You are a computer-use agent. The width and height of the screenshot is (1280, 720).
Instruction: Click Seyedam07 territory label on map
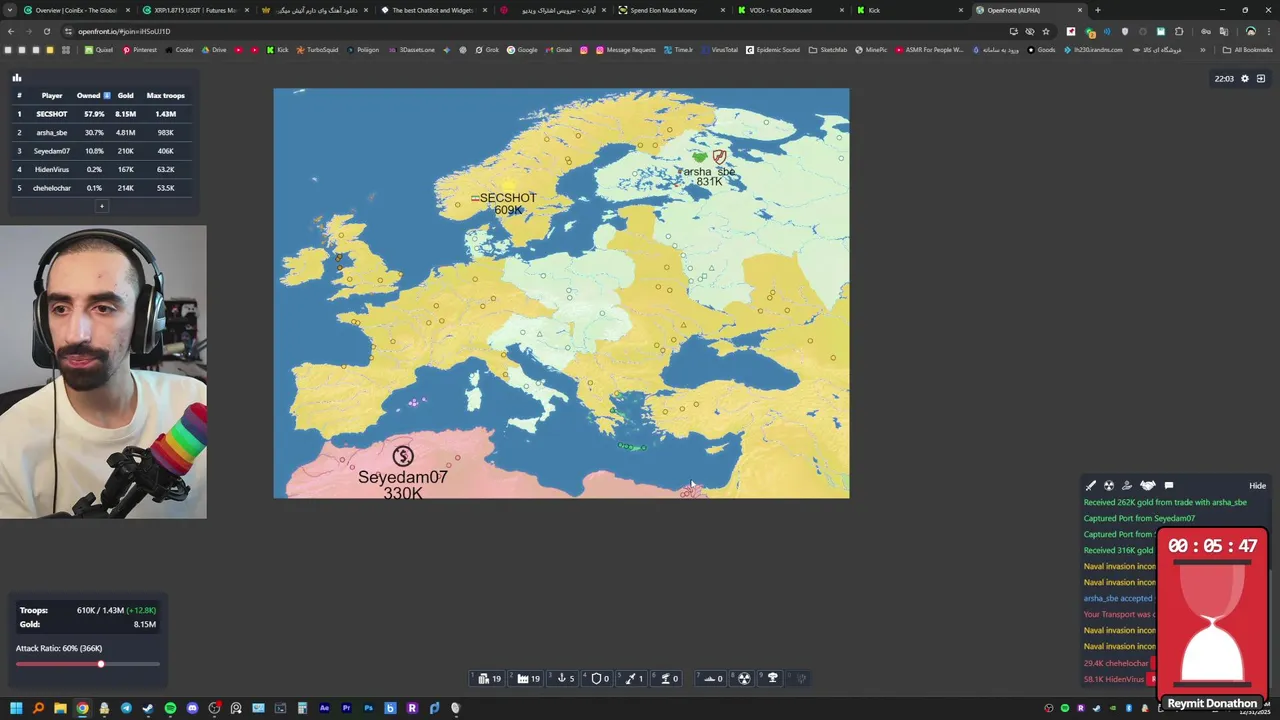click(x=403, y=477)
